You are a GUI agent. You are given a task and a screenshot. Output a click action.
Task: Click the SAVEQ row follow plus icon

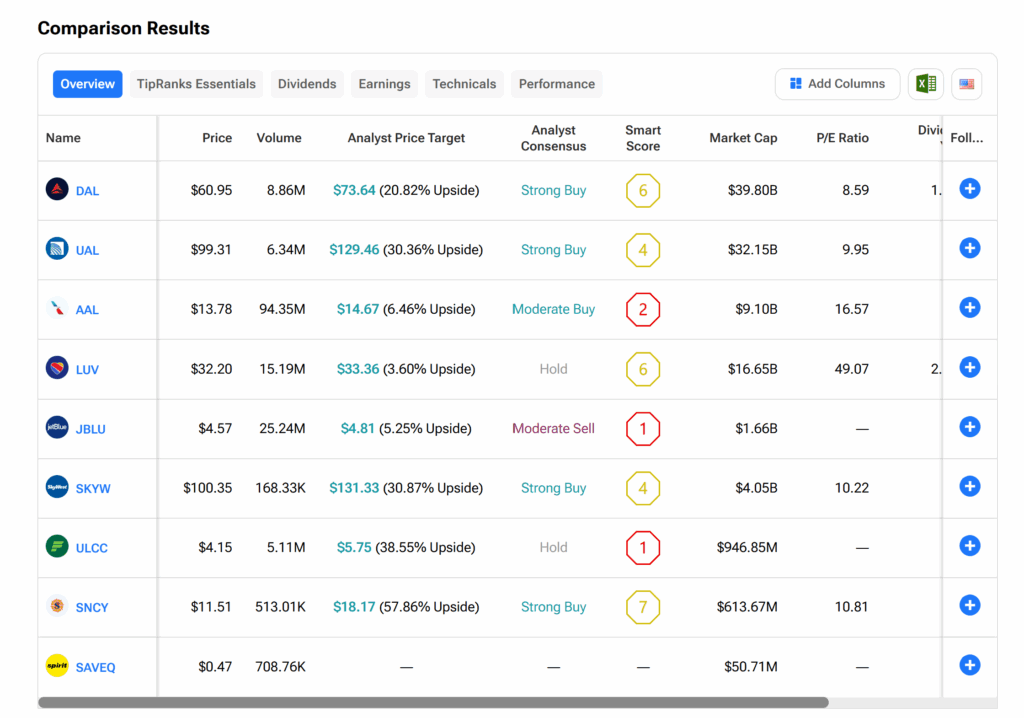click(969, 665)
